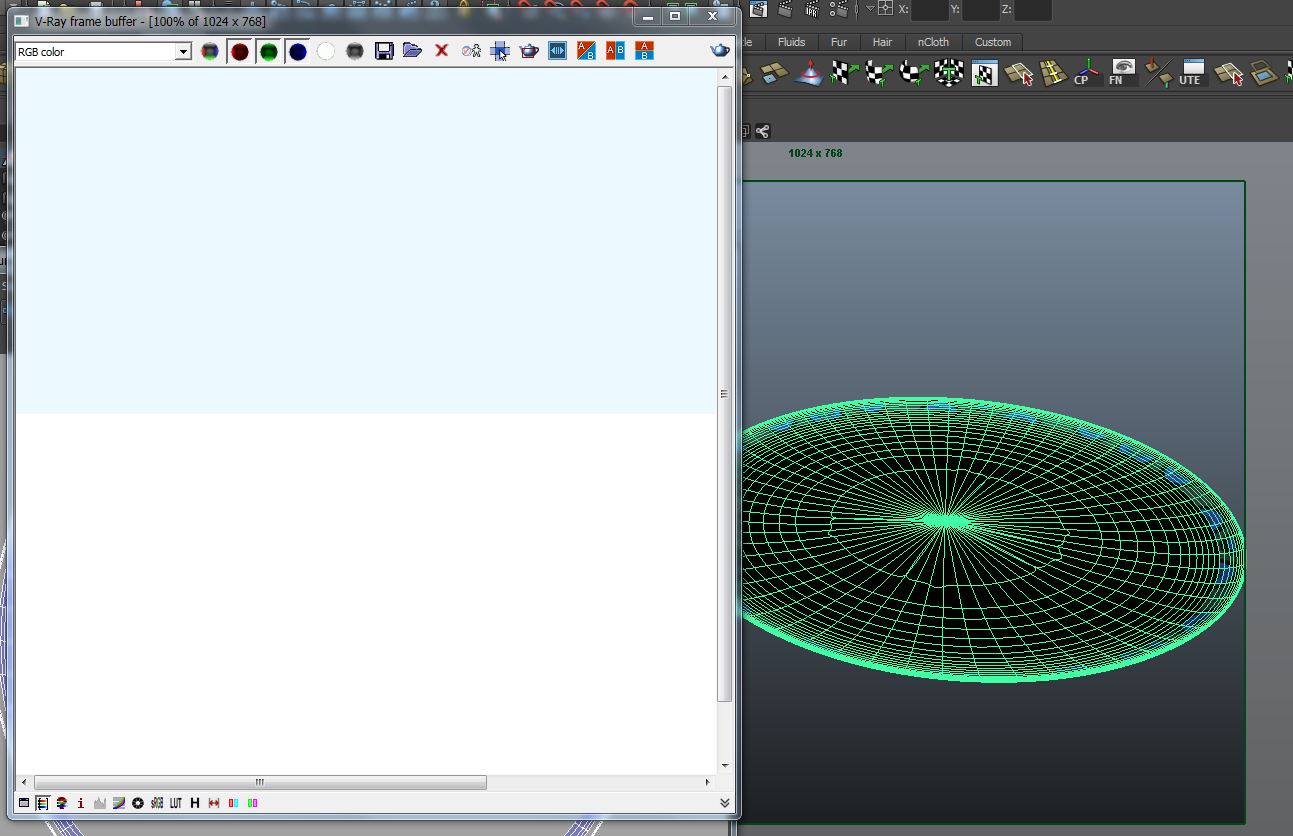Expand the bottom toolbar double chevron

coord(724,803)
